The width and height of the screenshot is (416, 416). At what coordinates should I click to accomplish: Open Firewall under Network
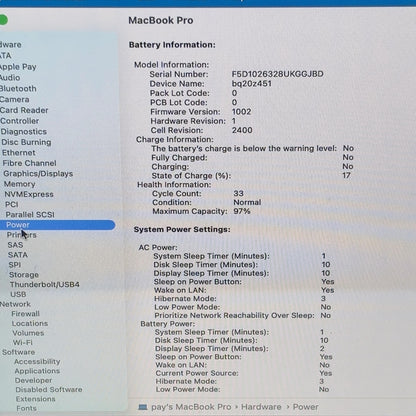pos(25,314)
